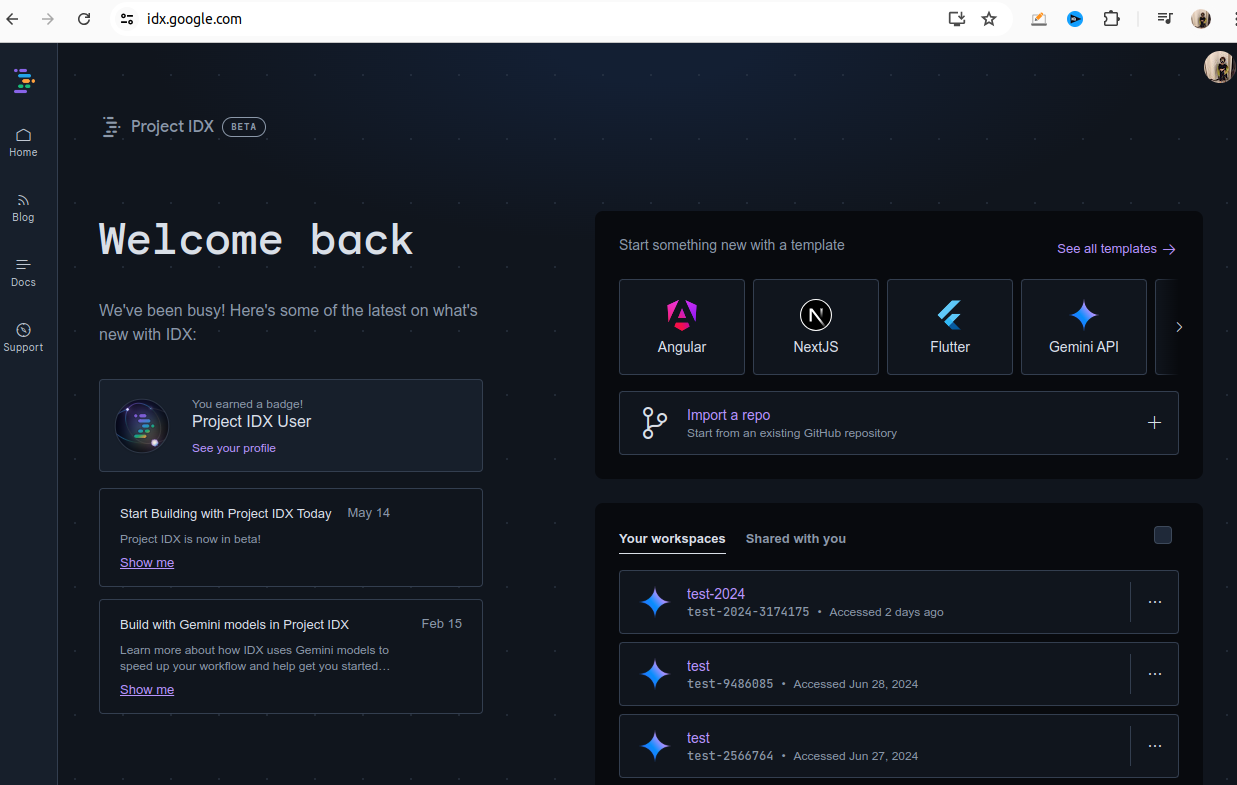The height and width of the screenshot is (785, 1237).
Task: Click Show me in the beta announcement
Action: pyautogui.click(x=146, y=562)
